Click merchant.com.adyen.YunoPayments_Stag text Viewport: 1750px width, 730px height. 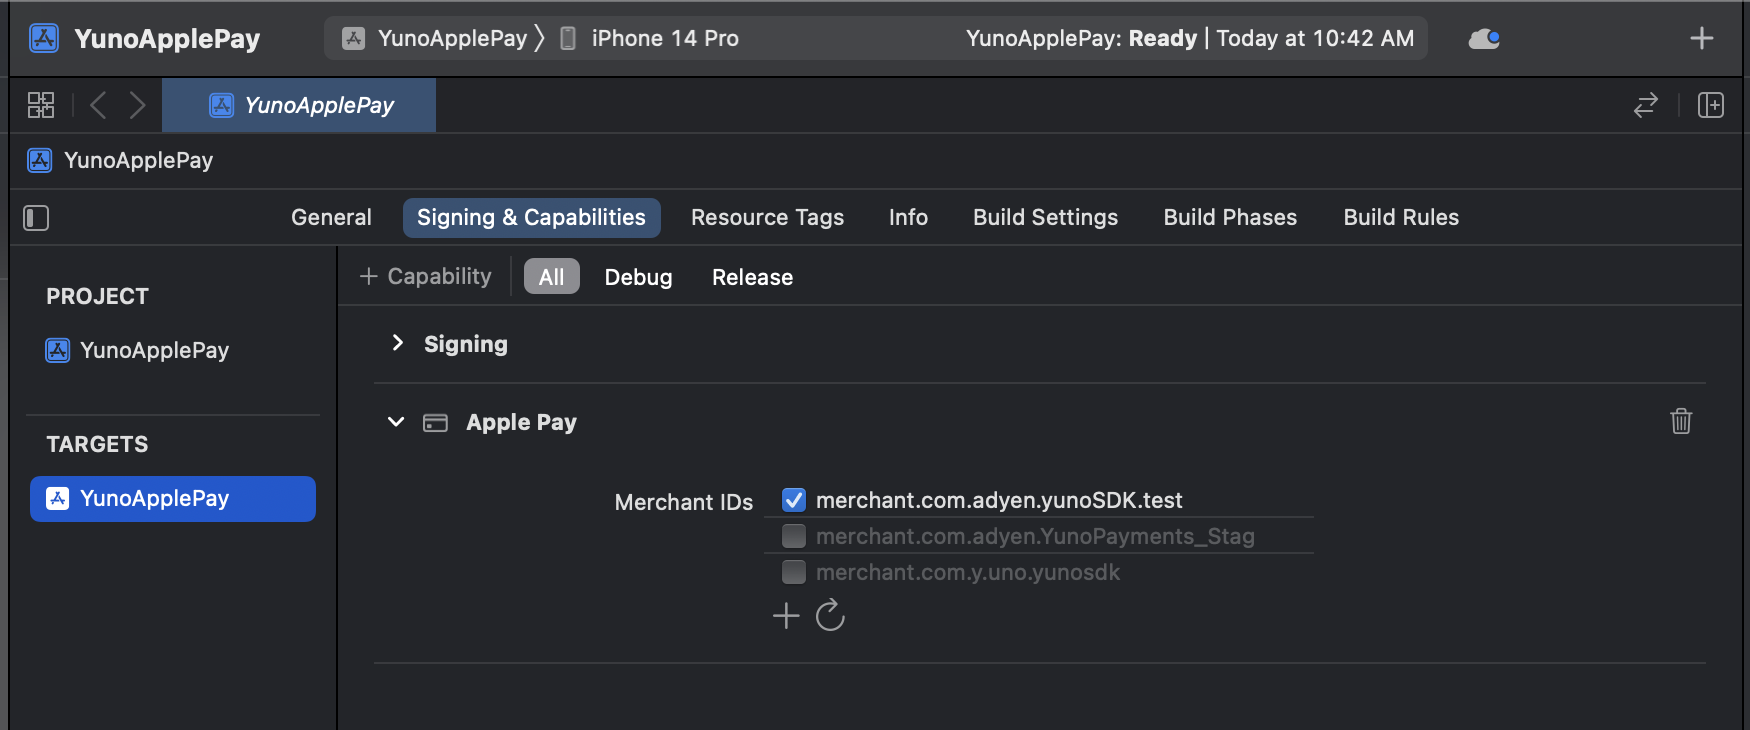coord(1035,536)
